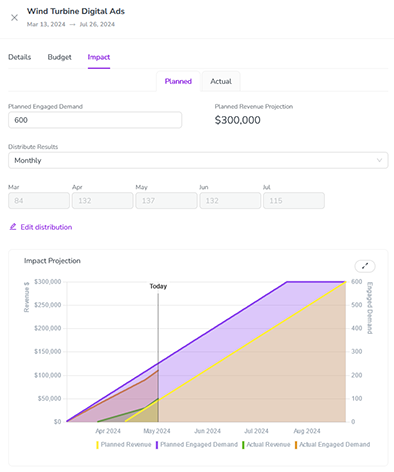Expand the Impact Projection chart
Screen dimensions: 394x472
pyautogui.click(x=365, y=266)
